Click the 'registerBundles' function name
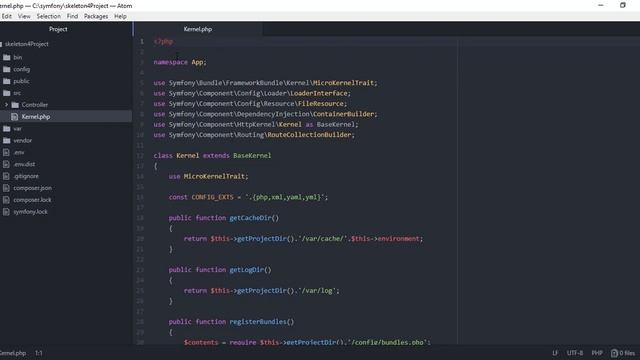640x360 pixels. point(258,322)
